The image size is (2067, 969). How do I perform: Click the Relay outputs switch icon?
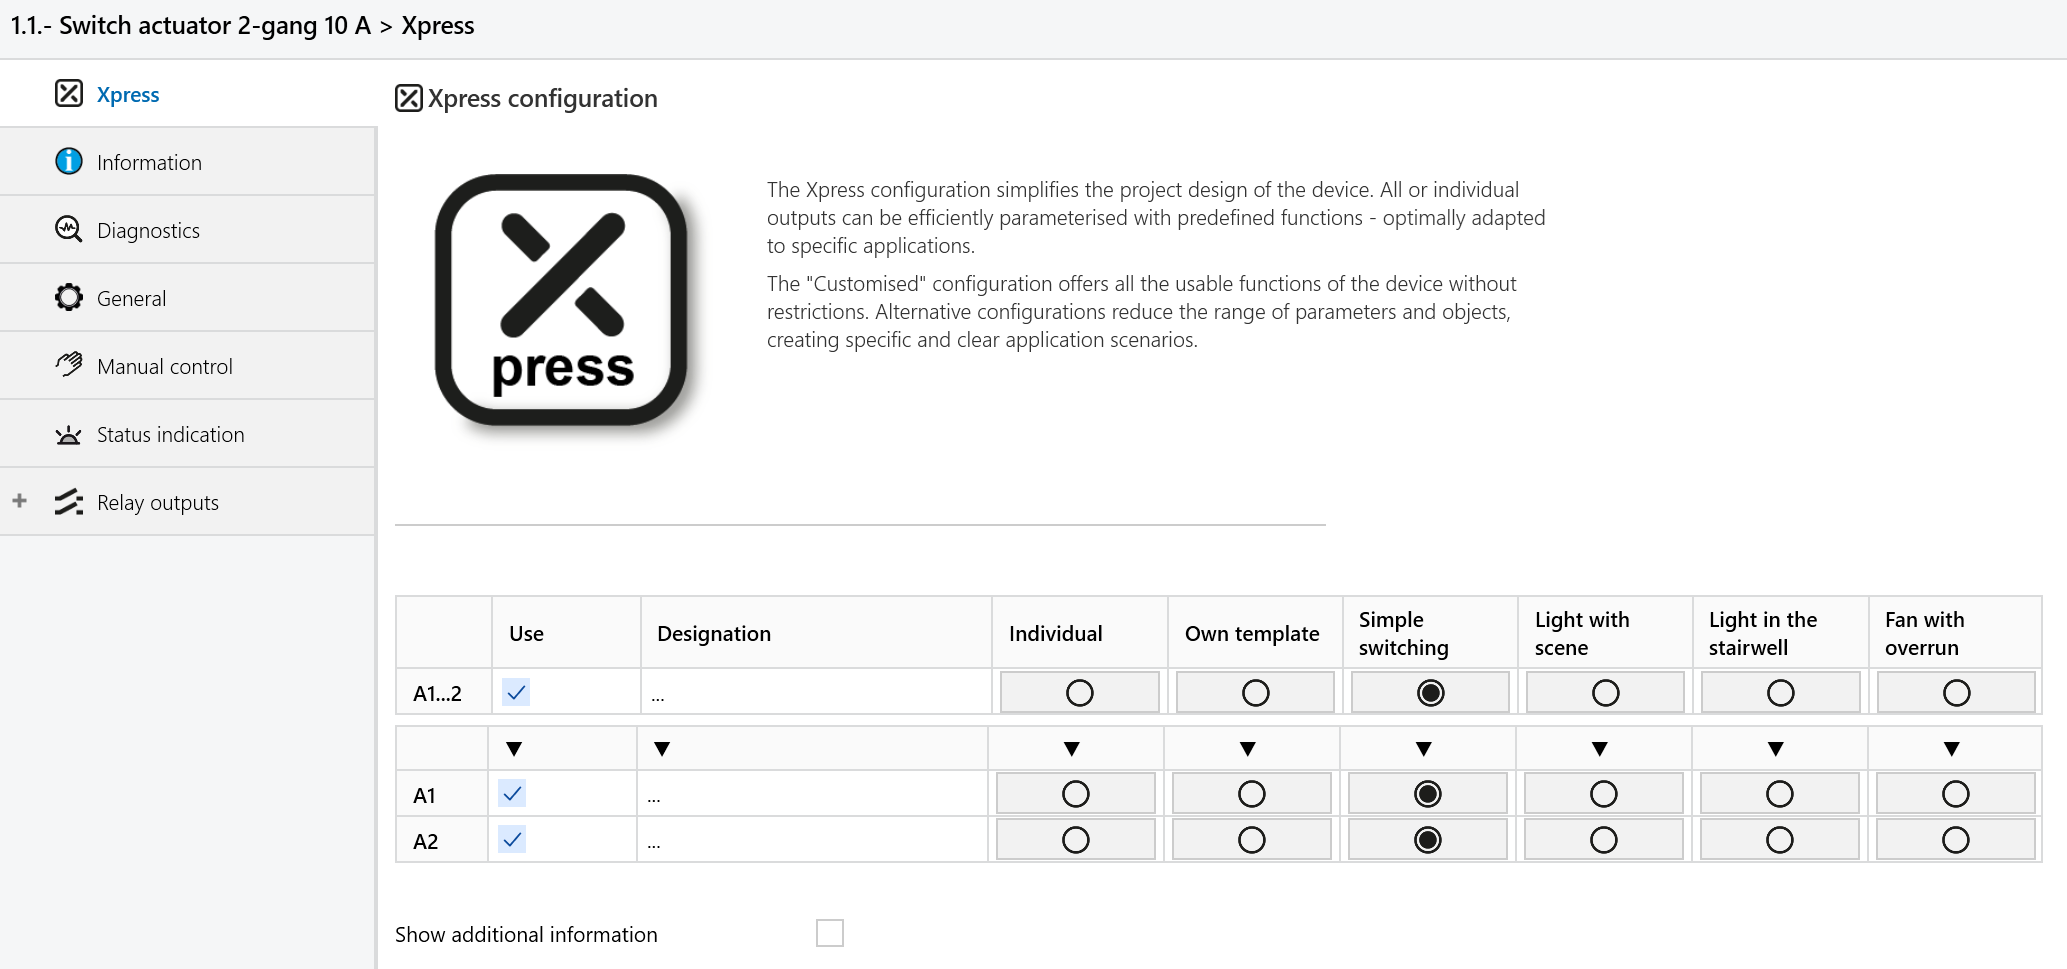click(x=69, y=502)
